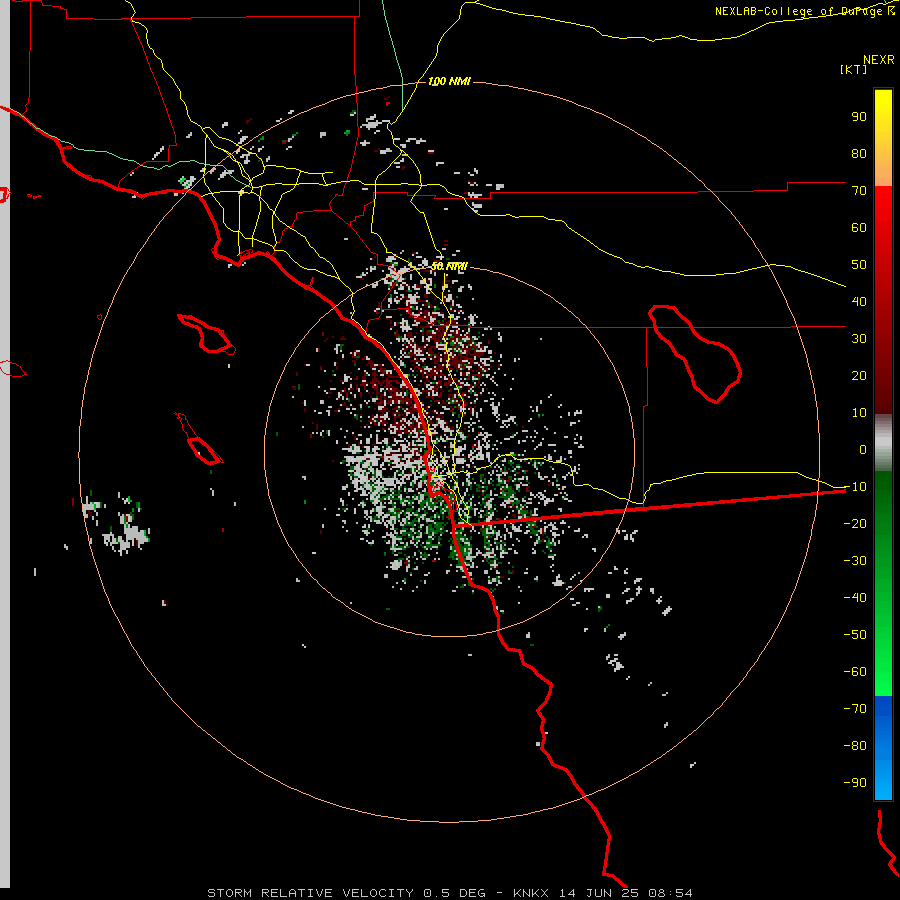Image resolution: width=900 pixels, height=900 pixels.
Task: Click the 40 value on velocity scale
Action: 859,302
